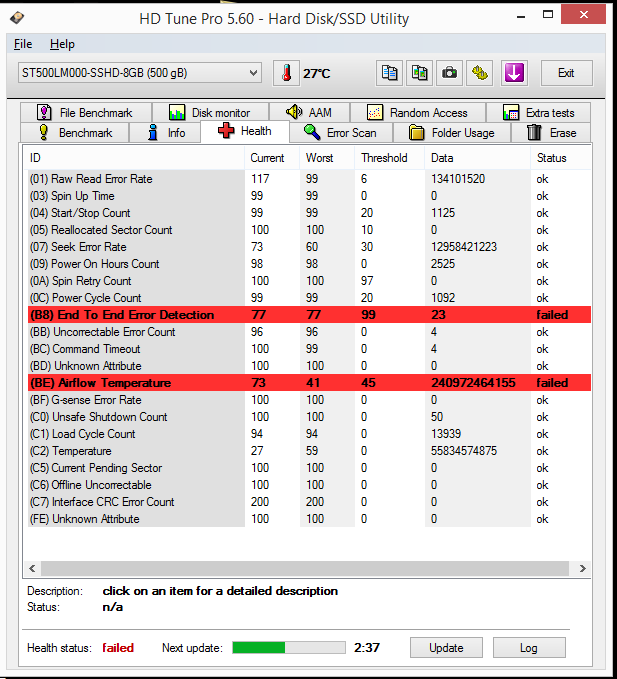Click the purple download arrow icon
The image size is (617, 679).
tap(514, 73)
